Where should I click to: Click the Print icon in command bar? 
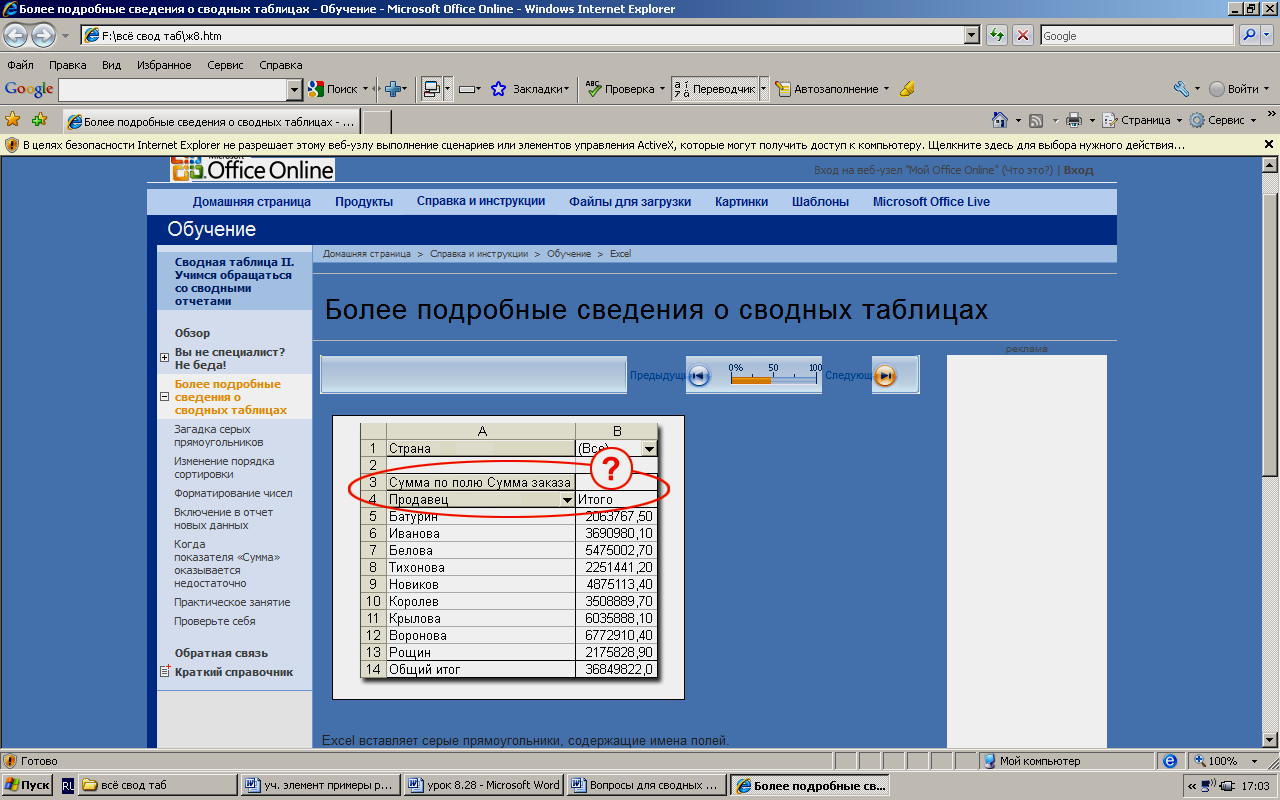click(1074, 120)
